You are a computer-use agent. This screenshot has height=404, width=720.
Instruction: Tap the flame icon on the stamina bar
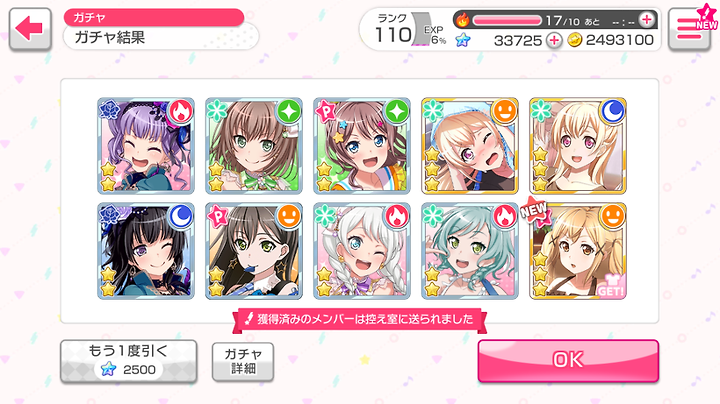point(462,20)
